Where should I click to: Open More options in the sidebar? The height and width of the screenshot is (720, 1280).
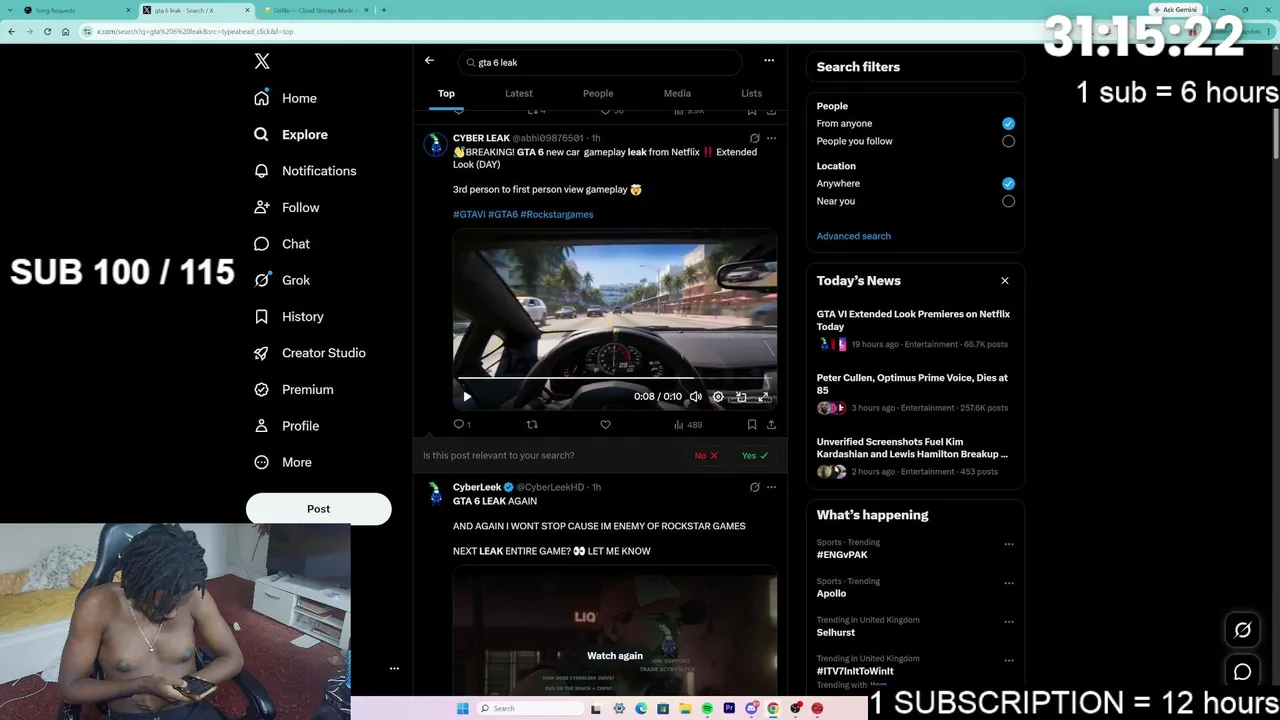tap(283, 462)
